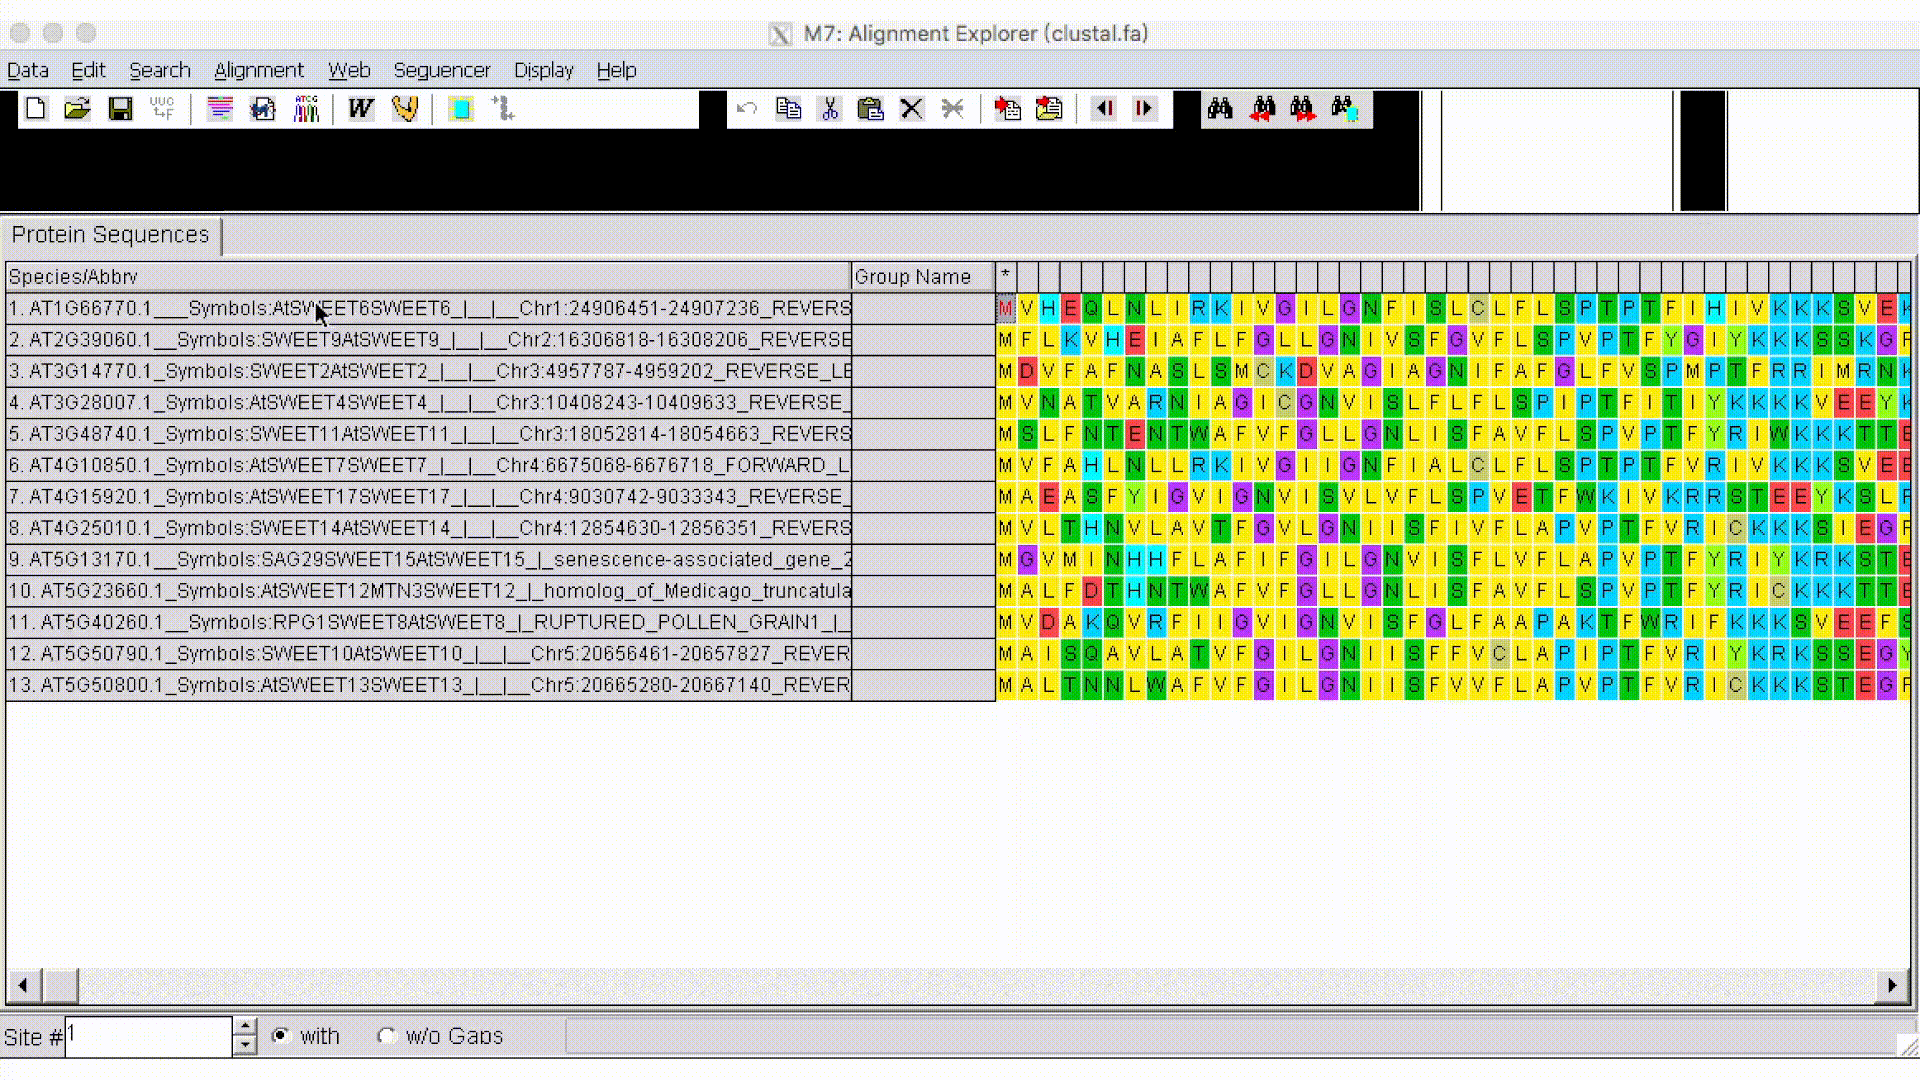
Task: Click the right arrow of horizontal scrollbar
Action: click(x=1891, y=985)
